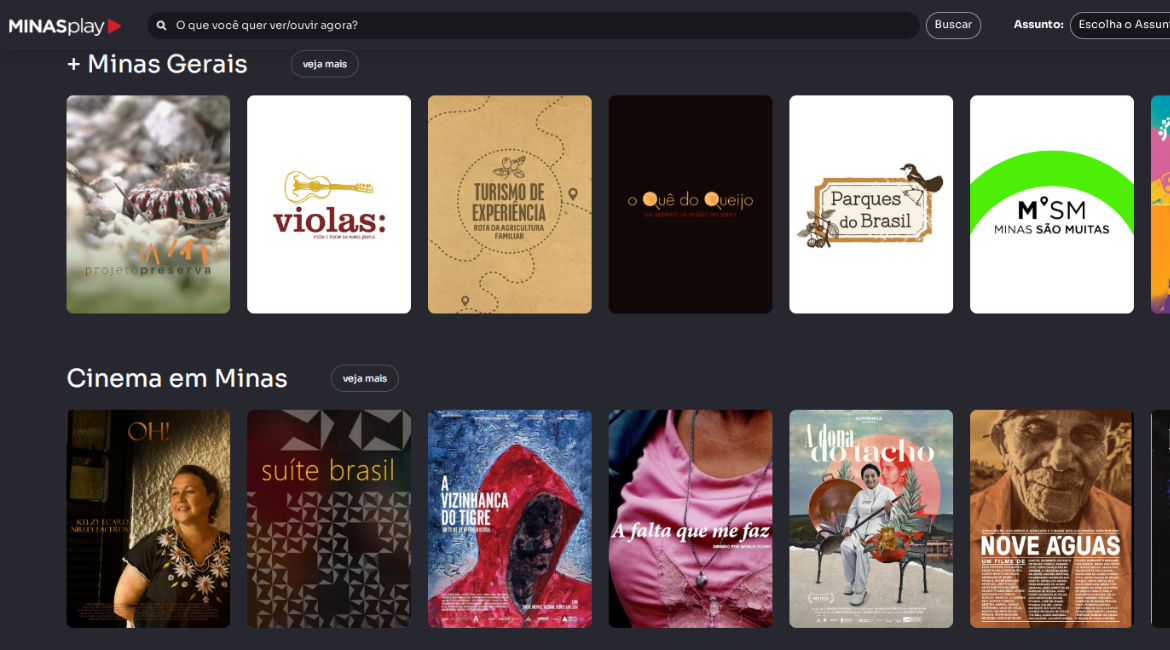Screen dimensions: 1170x650
Task: Open the OH! movie poster
Action: click(148, 519)
